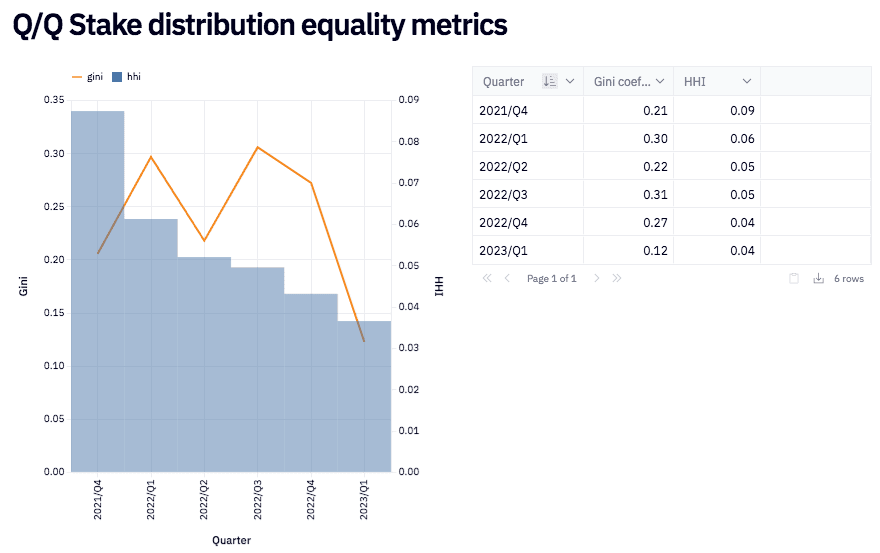Click the HHI column header label
The width and height of the screenshot is (880, 553).
pyautogui.click(x=695, y=81)
